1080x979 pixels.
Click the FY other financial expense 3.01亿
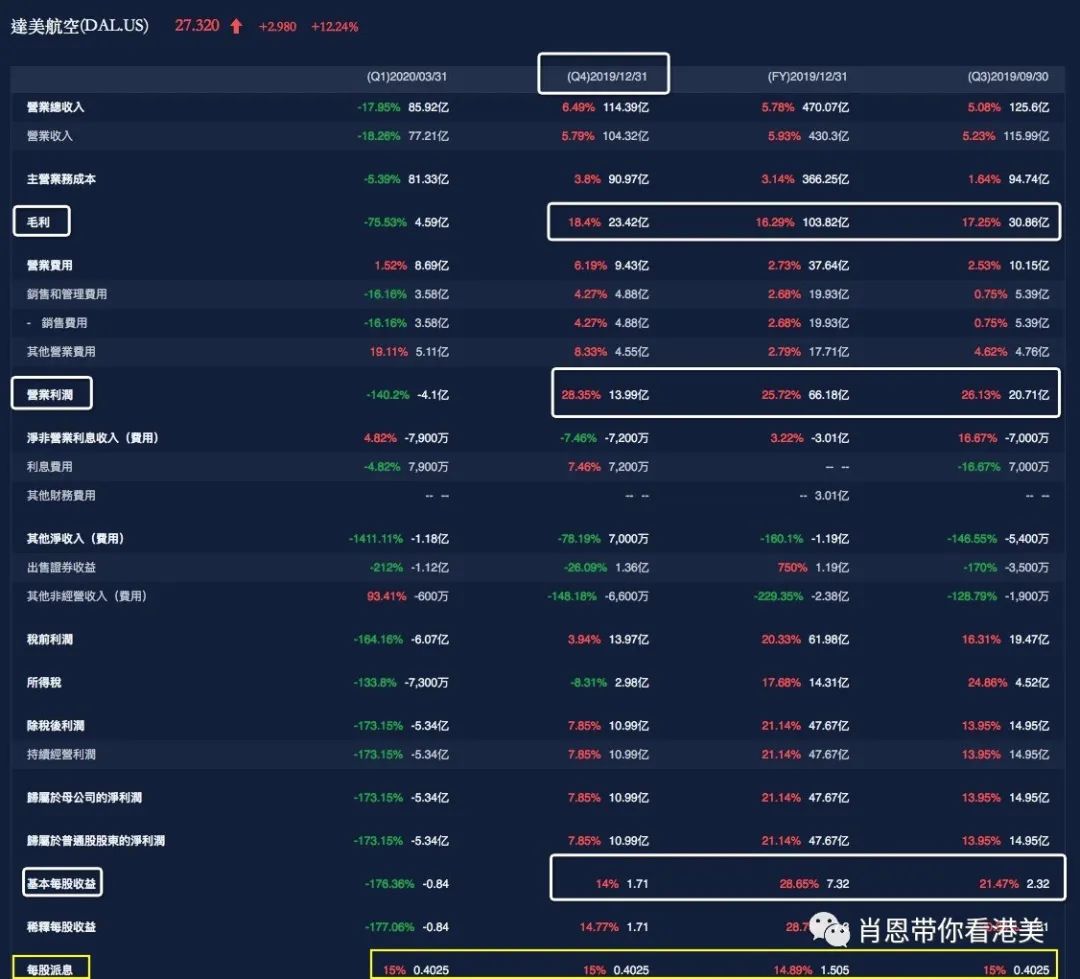coord(832,496)
